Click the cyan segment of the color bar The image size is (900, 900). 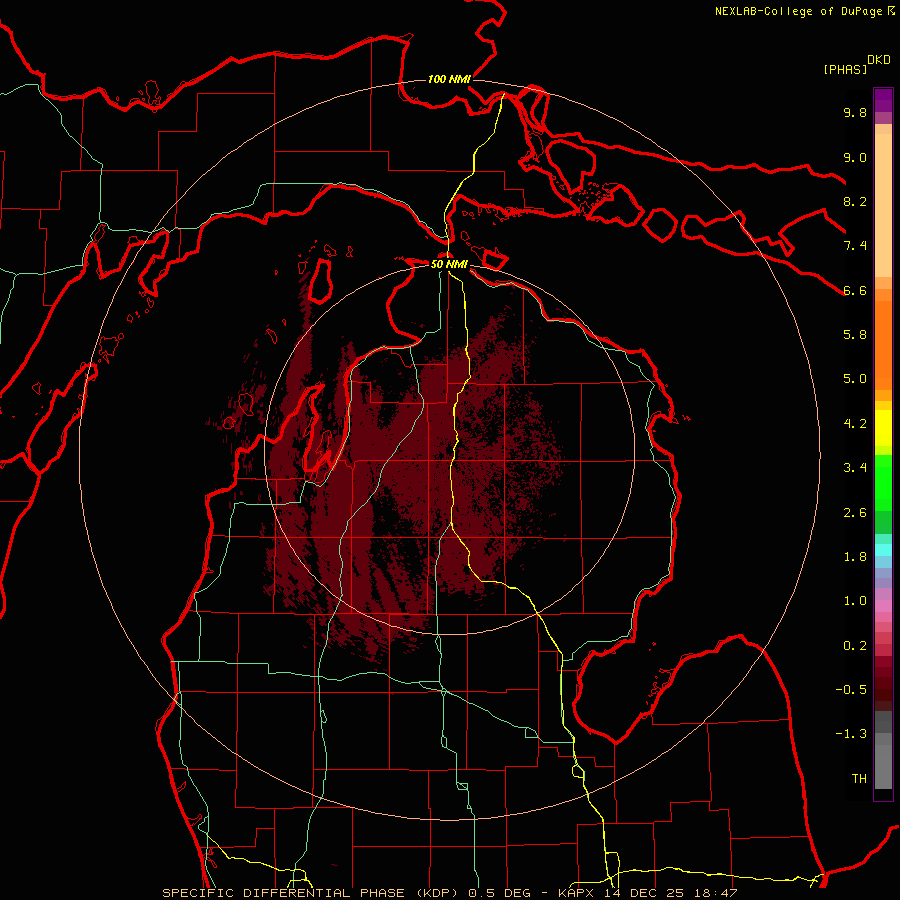(883, 549)
